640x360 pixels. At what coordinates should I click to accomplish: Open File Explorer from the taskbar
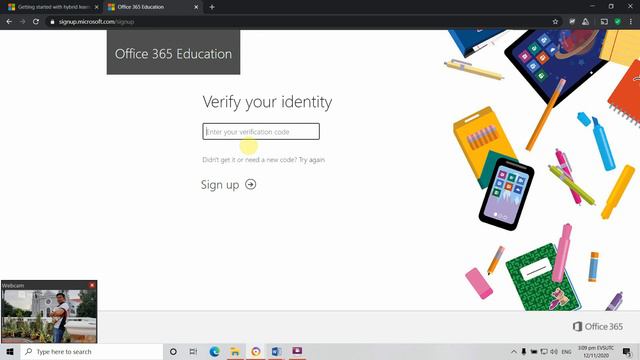click(235, 351)
